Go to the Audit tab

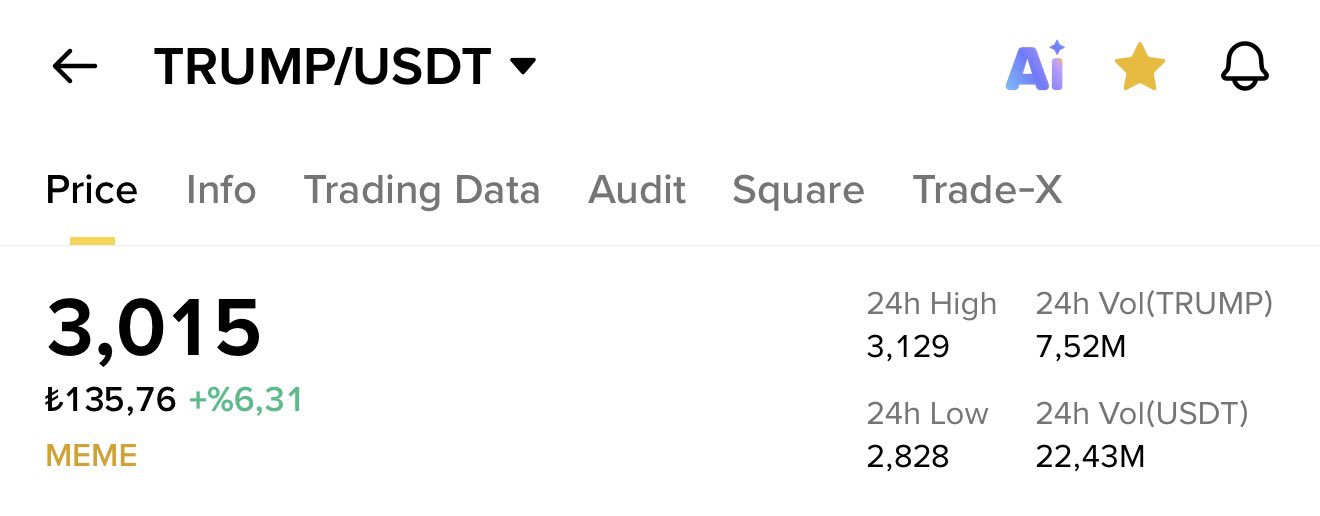point(637,190)
